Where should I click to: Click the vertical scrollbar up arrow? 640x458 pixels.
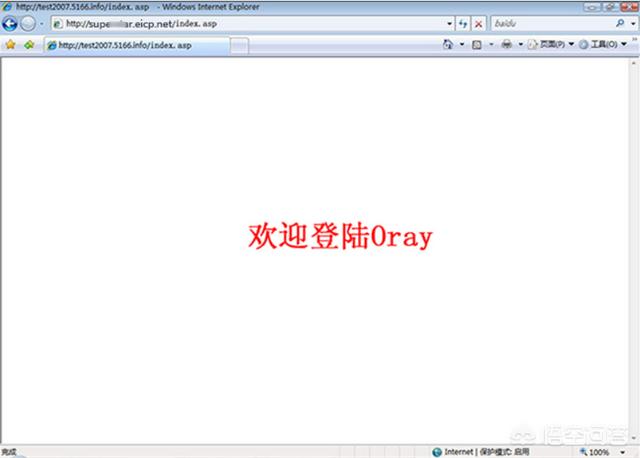pyautogui.click(x=634, y=63)
